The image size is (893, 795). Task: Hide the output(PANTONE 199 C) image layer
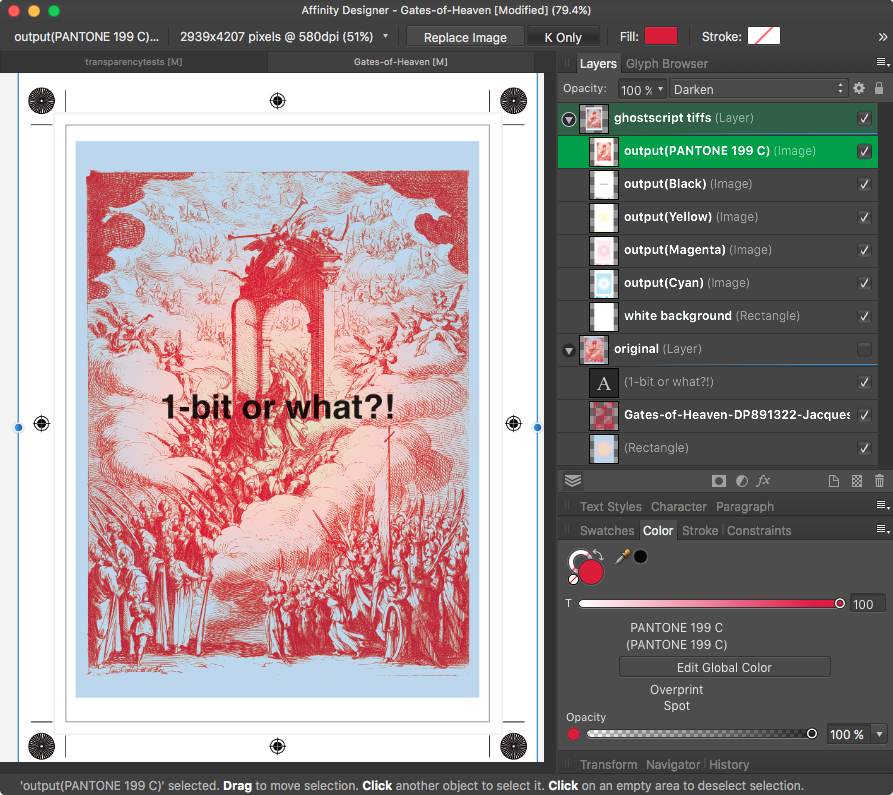pyautogui.click(x=864, y=151)
